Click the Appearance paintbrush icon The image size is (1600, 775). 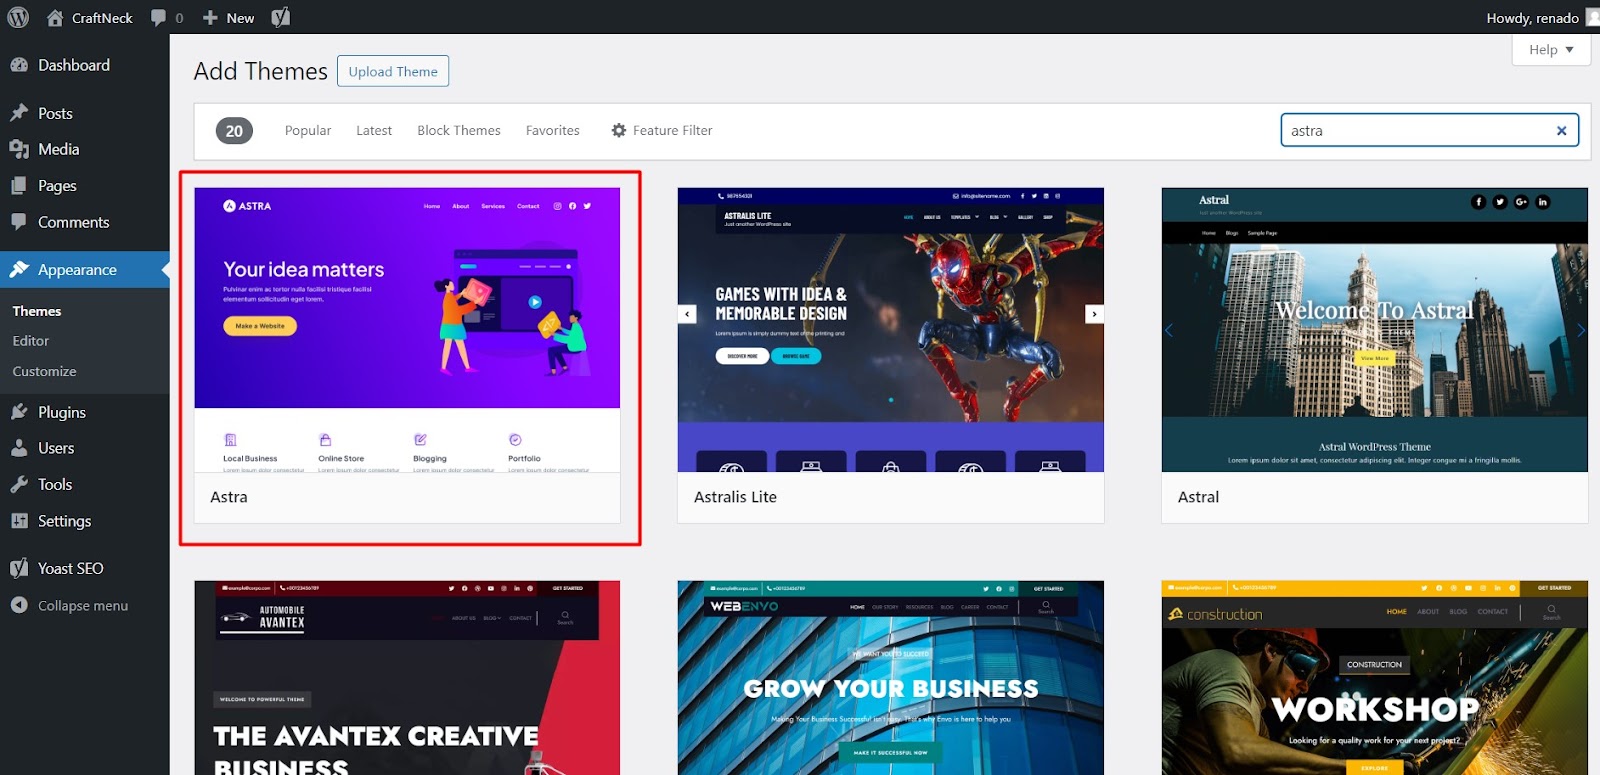pyautogui.click(x=19, y=269)
